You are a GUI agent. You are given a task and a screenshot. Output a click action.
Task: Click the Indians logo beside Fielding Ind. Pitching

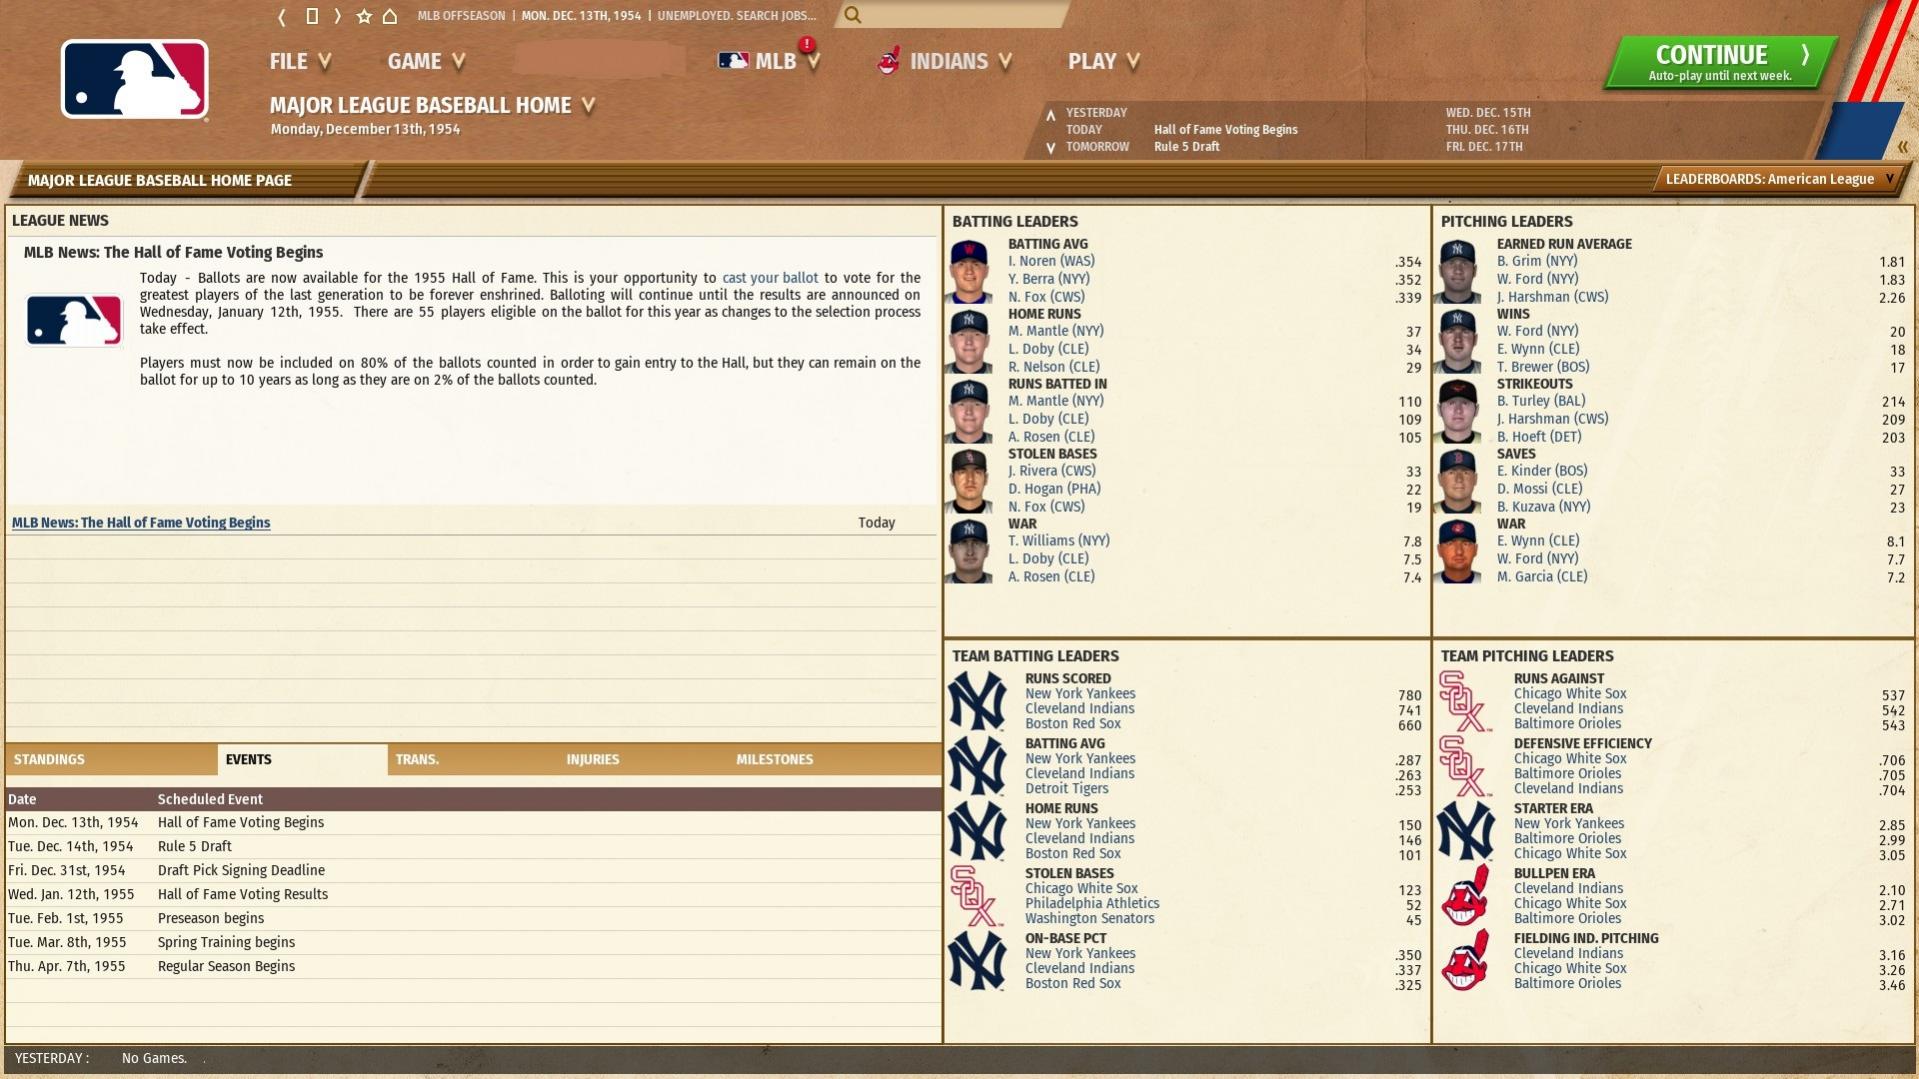point(1465,961)
